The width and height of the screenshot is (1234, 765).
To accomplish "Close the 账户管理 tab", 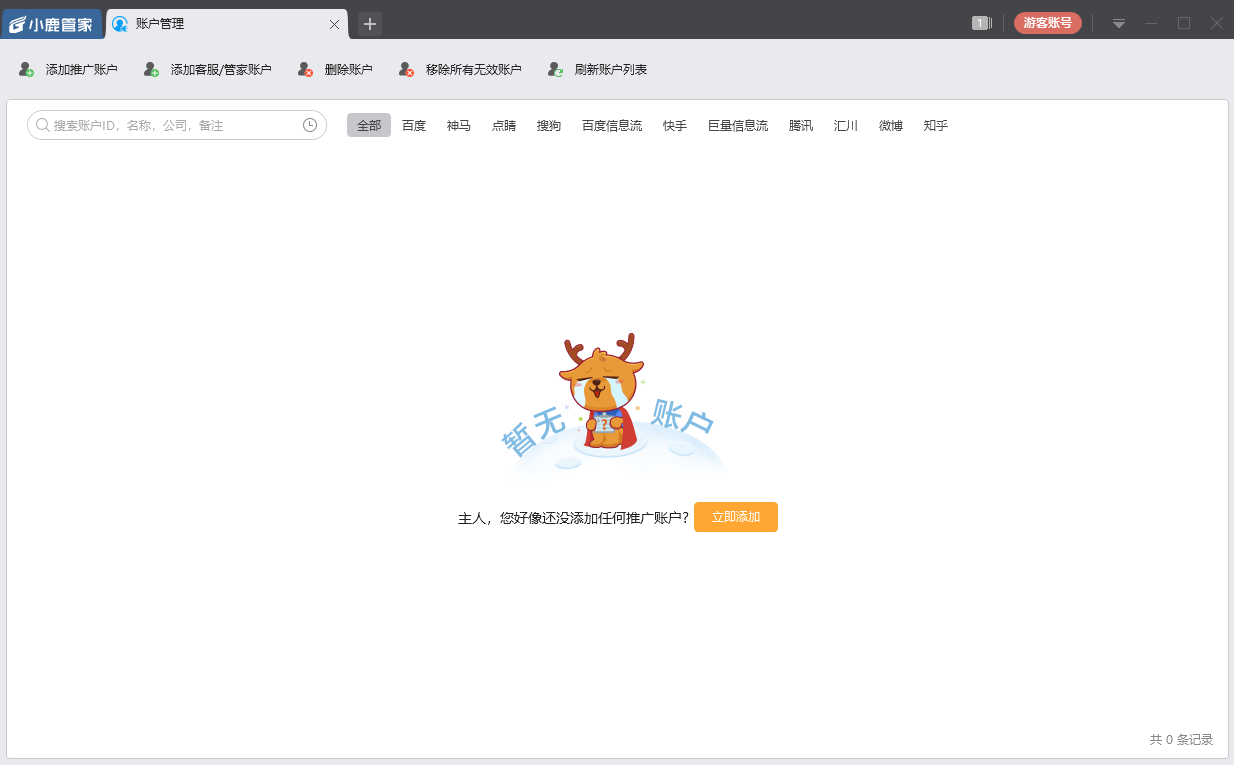I will pyautogui.click(x=335, y=23).
